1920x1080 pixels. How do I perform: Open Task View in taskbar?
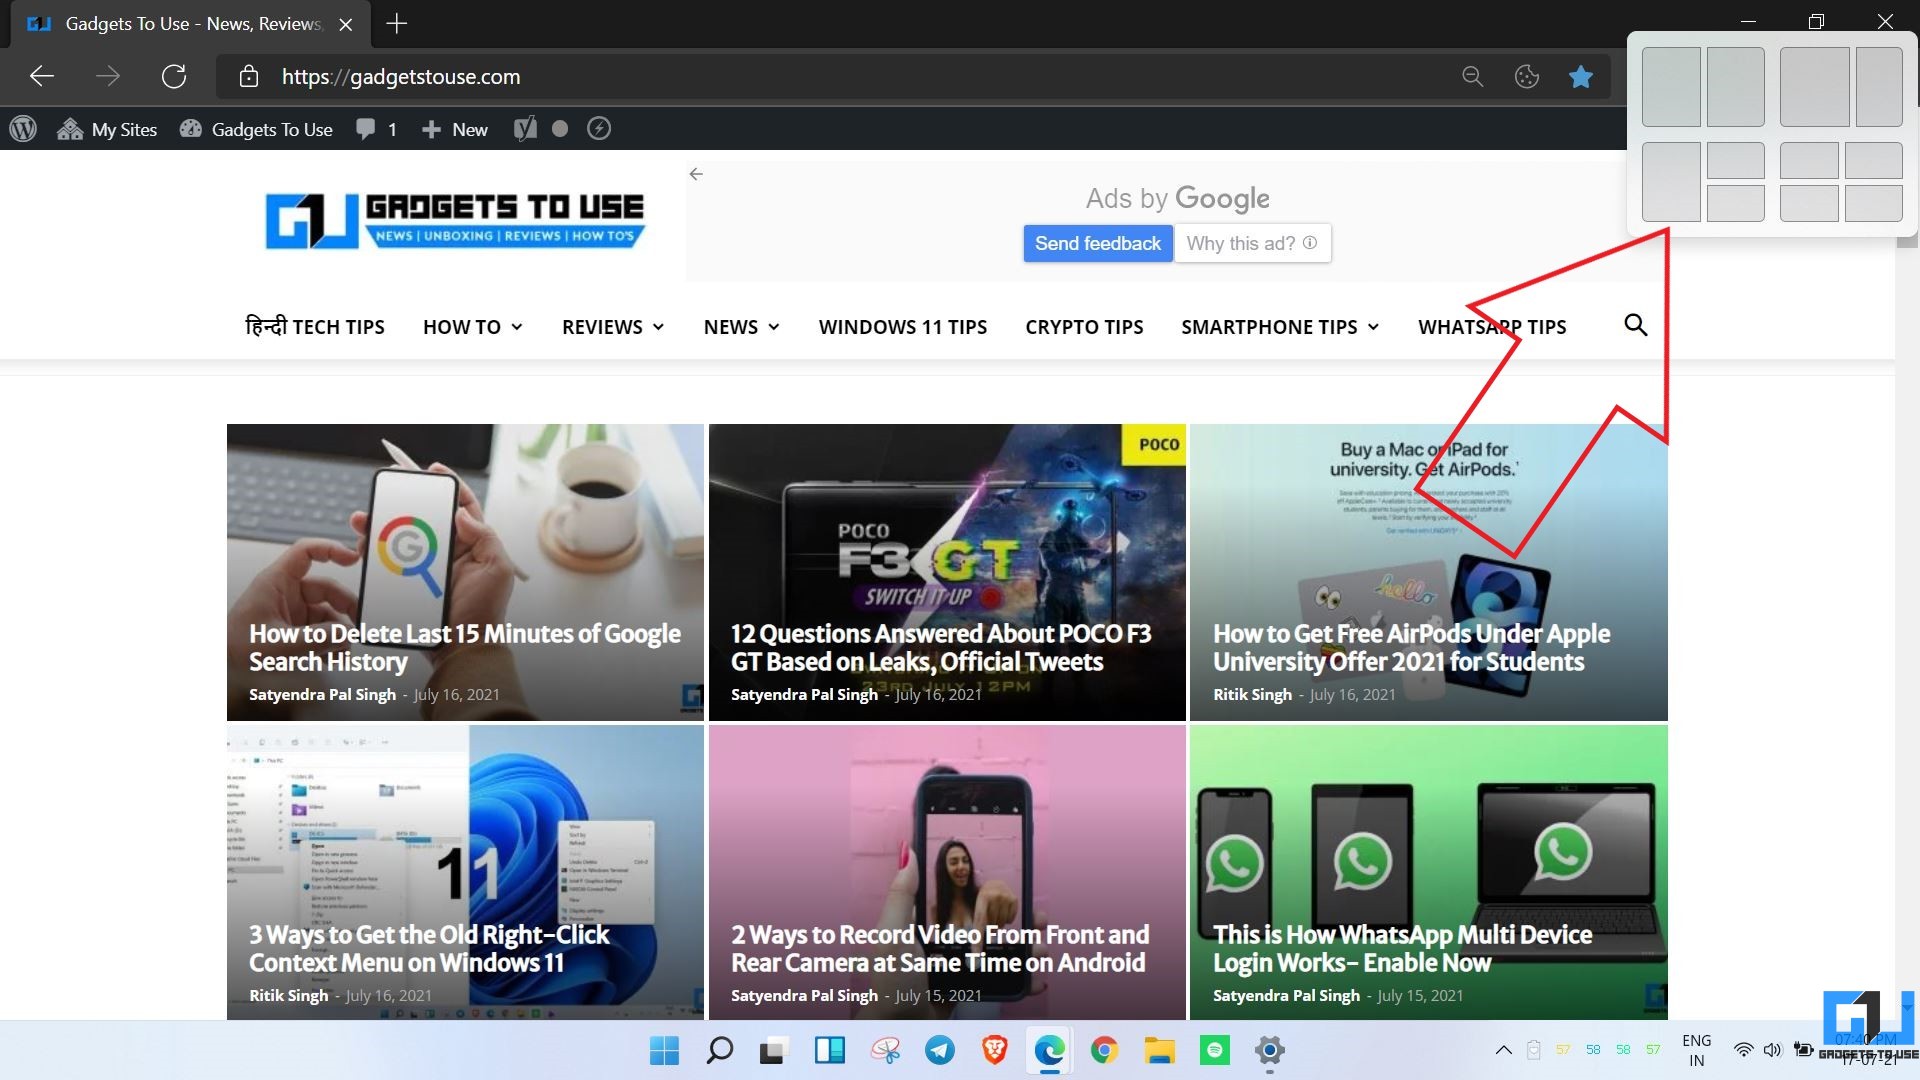click(x=772, y=1051)
